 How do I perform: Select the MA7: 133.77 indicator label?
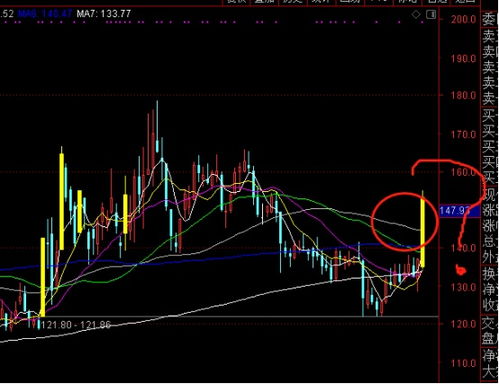pos(103,14)
